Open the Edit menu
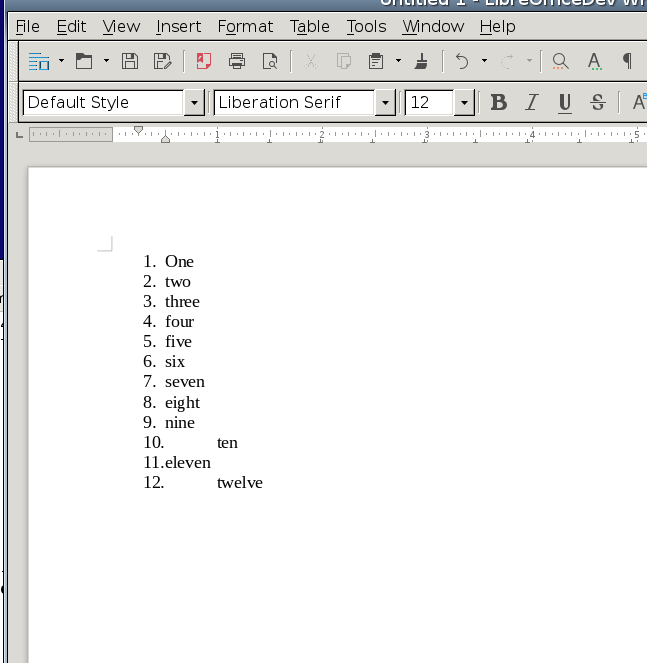This screenshot has width=647, height=663. tap(71, 27)
